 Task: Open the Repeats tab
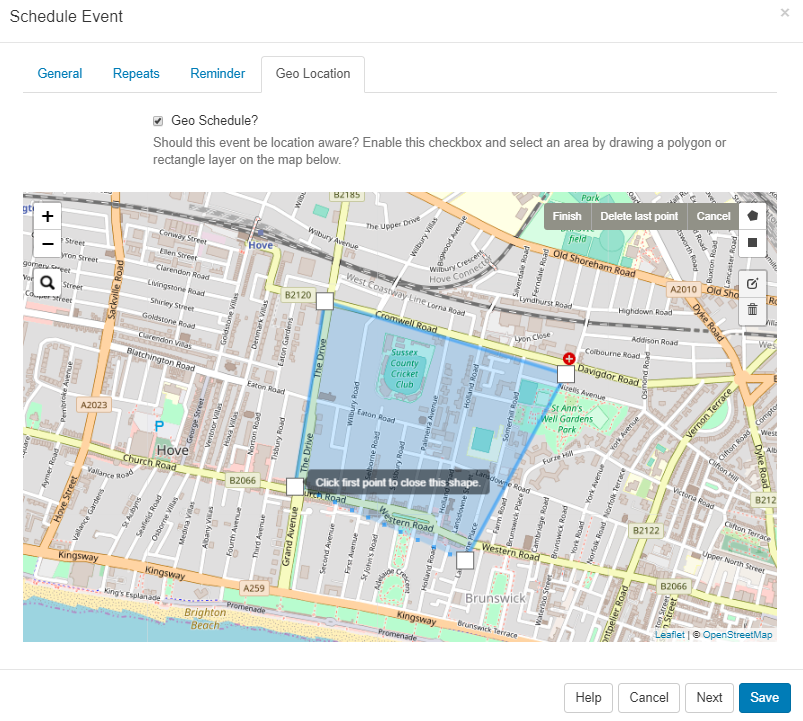point(136,74)
